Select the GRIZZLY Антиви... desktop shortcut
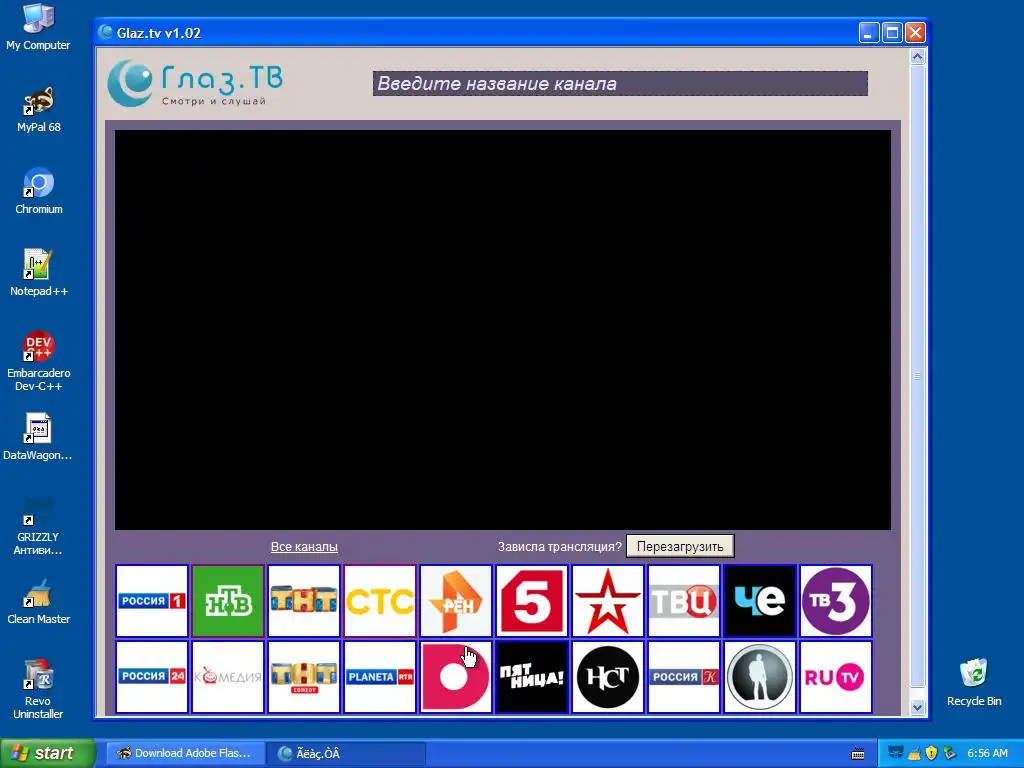Image resolution: width=1024 pixels, height=768 pixels. 38,526
